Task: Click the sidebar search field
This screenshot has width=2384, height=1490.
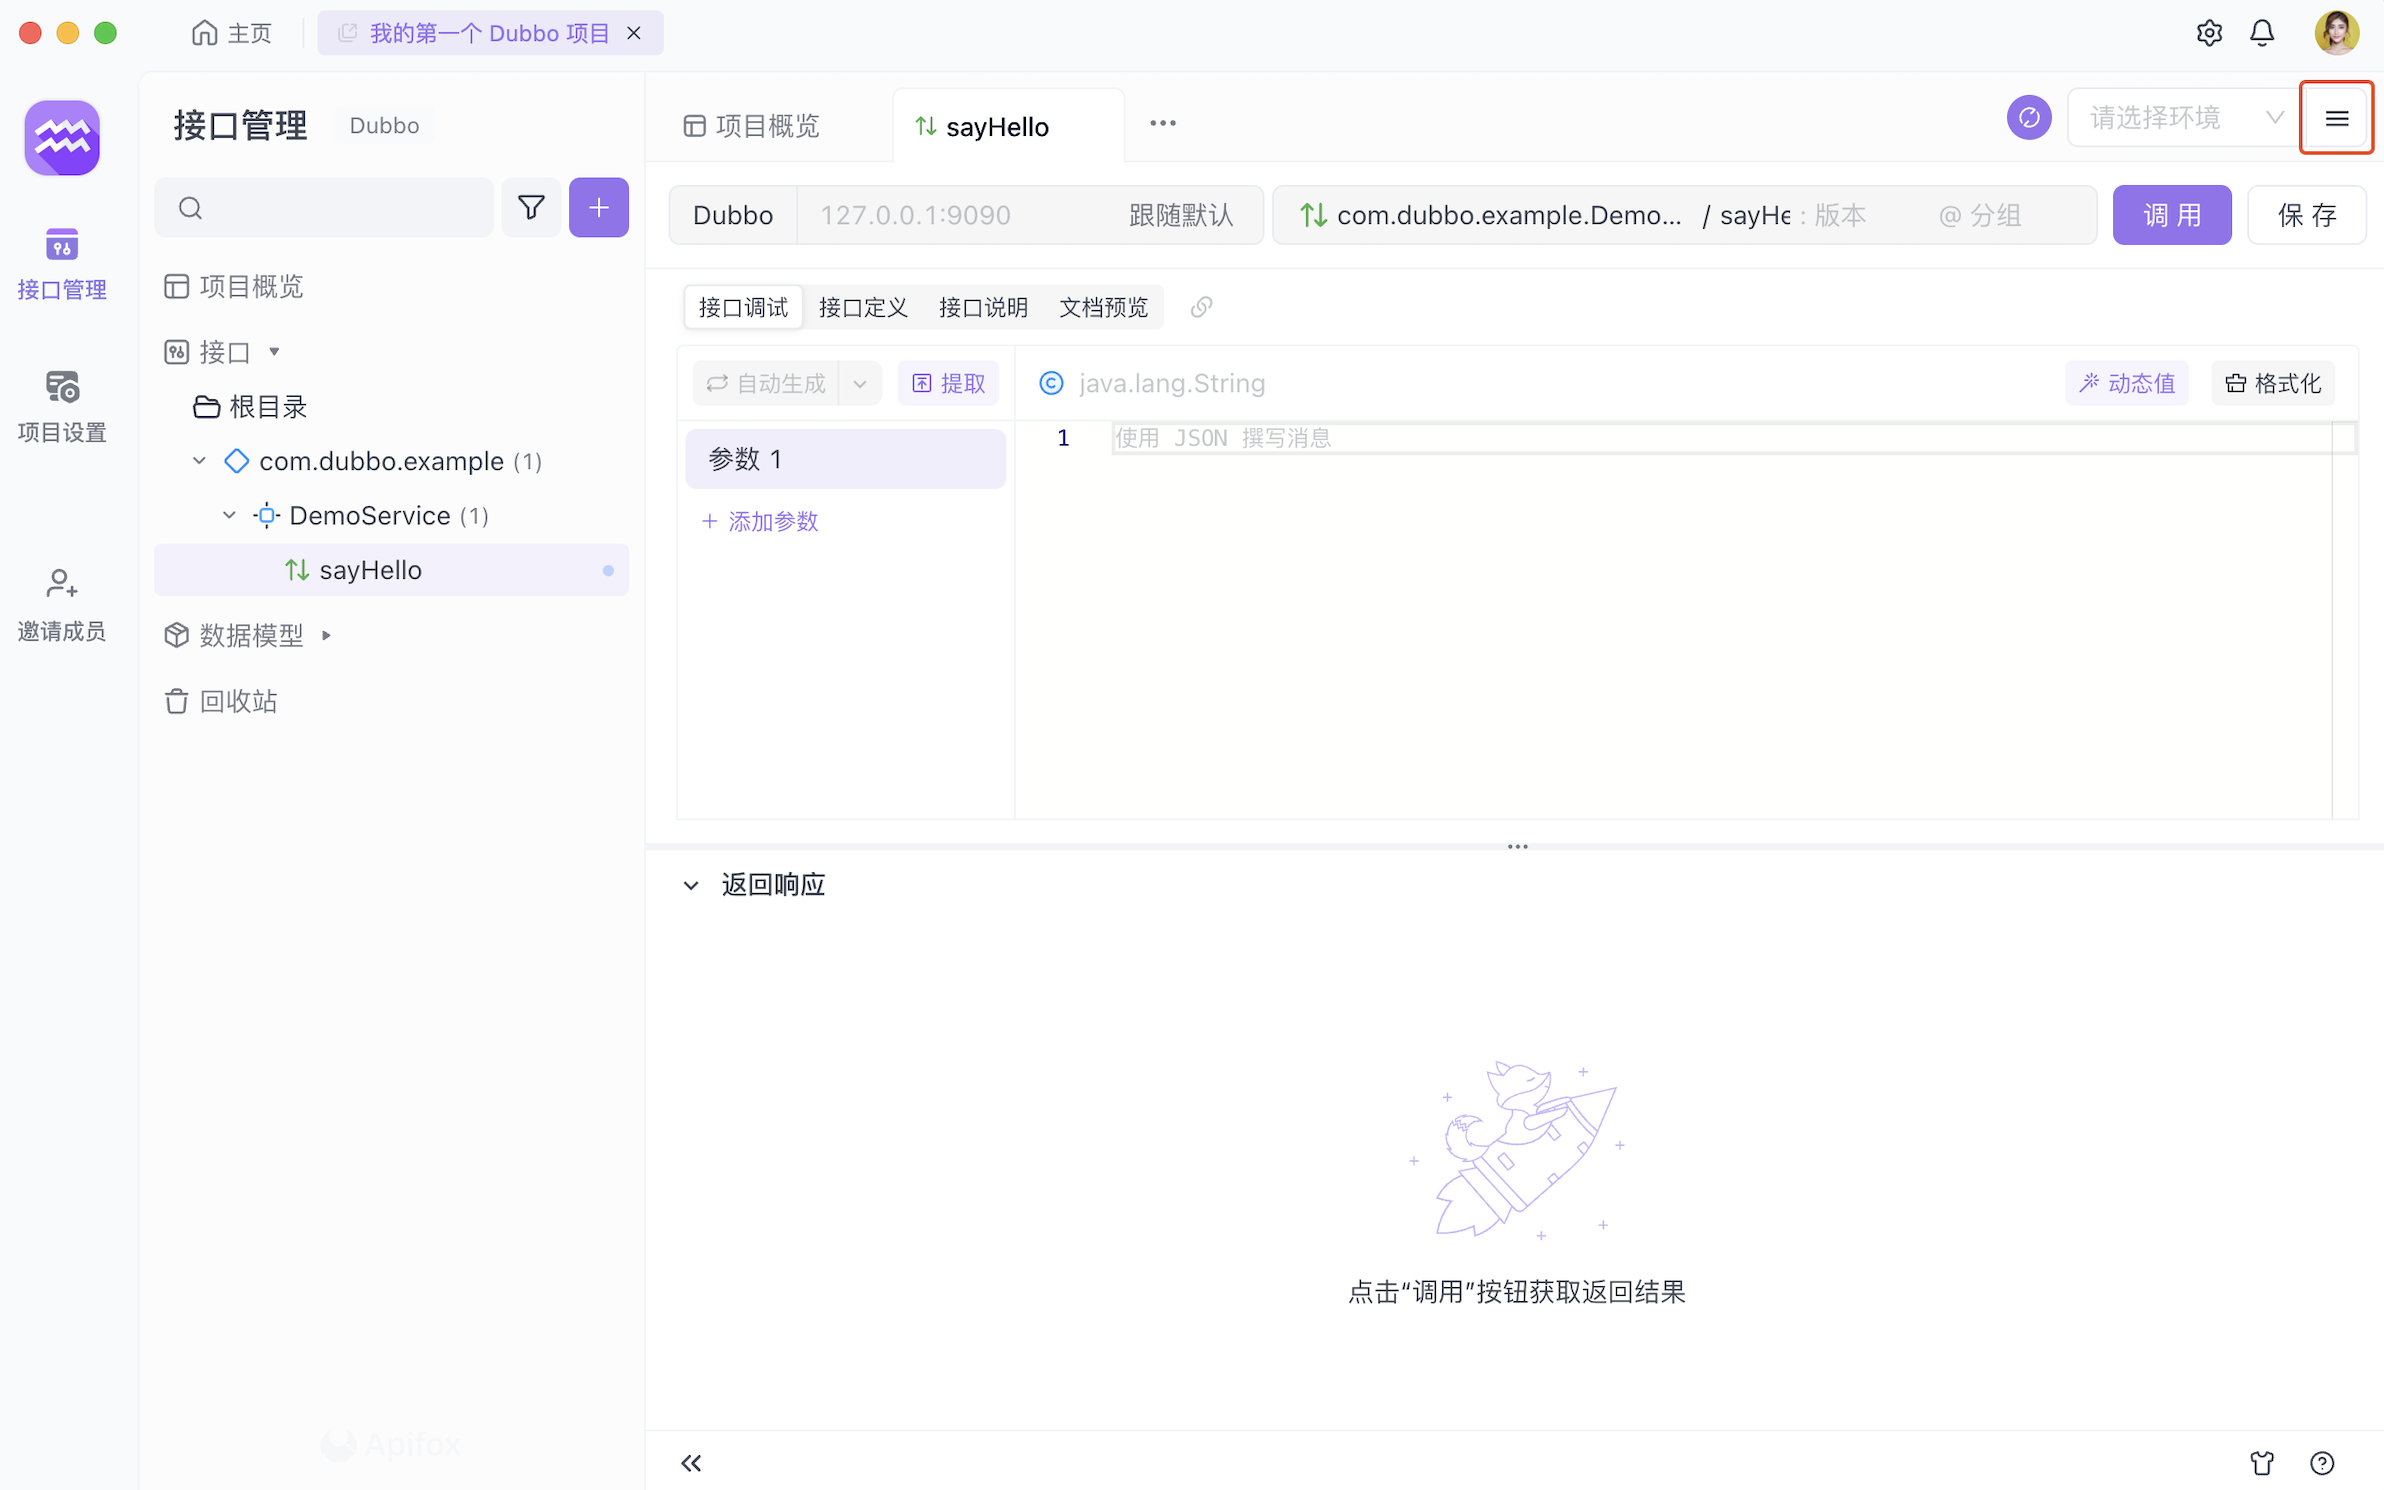Action: [324, 208]
